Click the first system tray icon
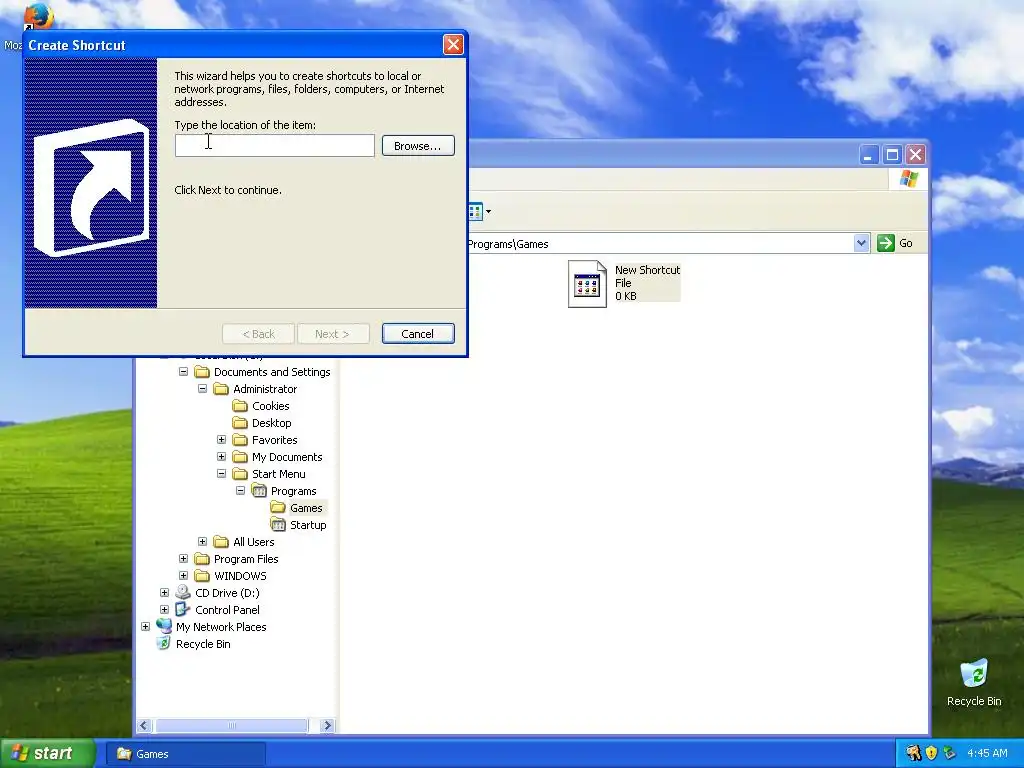 point(913,753)
